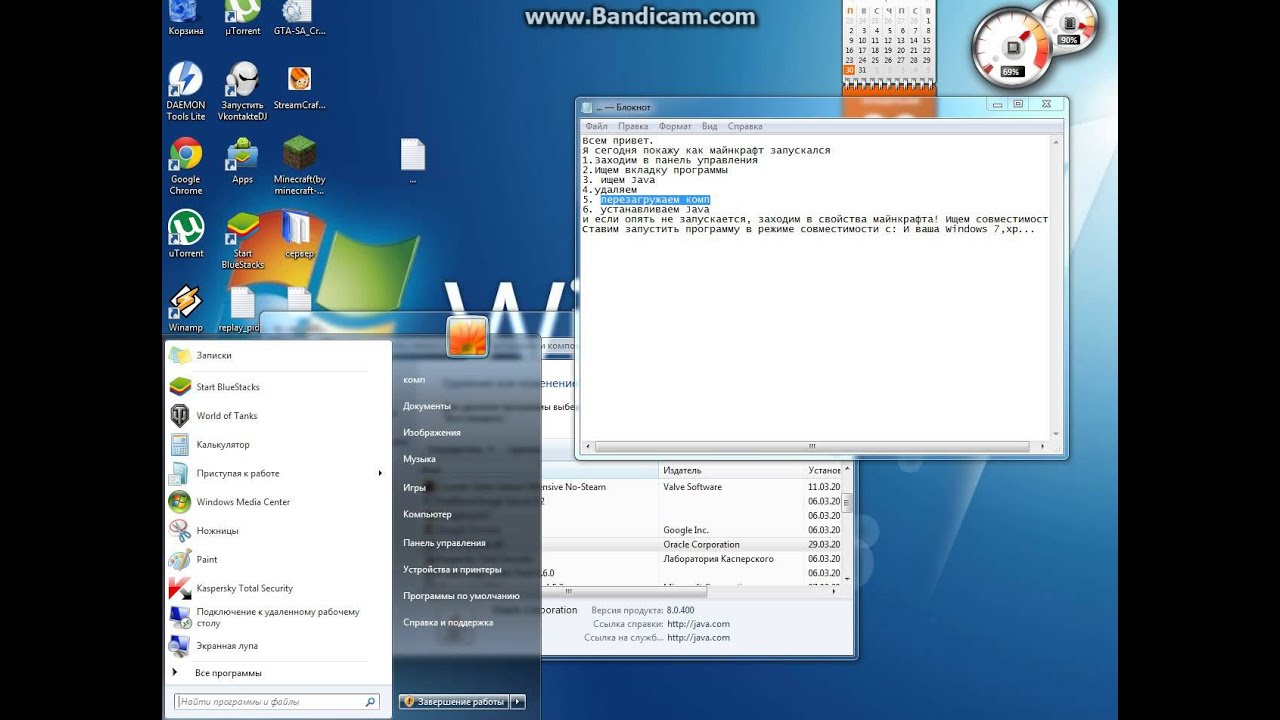This screenshot has height=720, width=1280.
Task: Open the uTorrent icon beside Start BlueStacks
Action: point(185,234)
